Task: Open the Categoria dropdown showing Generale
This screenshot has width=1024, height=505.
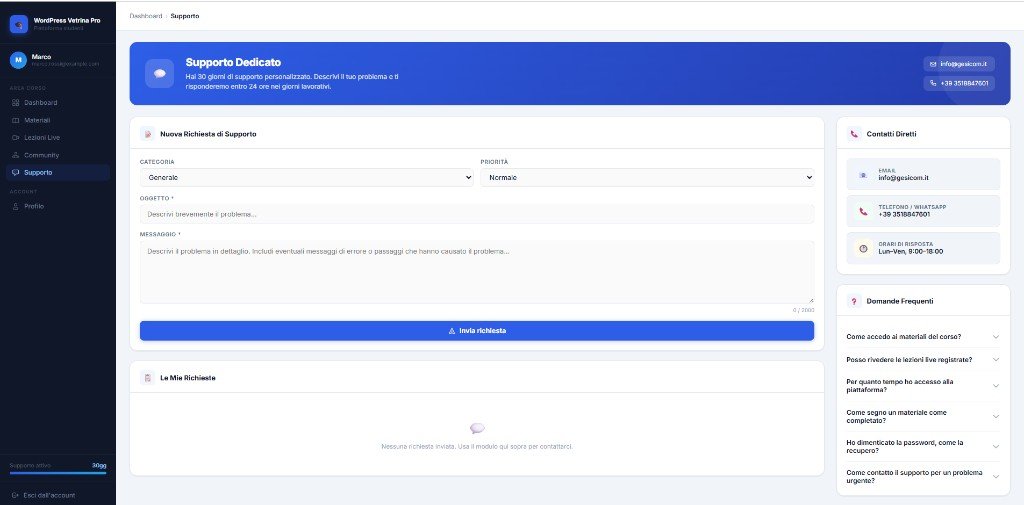Action: point(306,177)
